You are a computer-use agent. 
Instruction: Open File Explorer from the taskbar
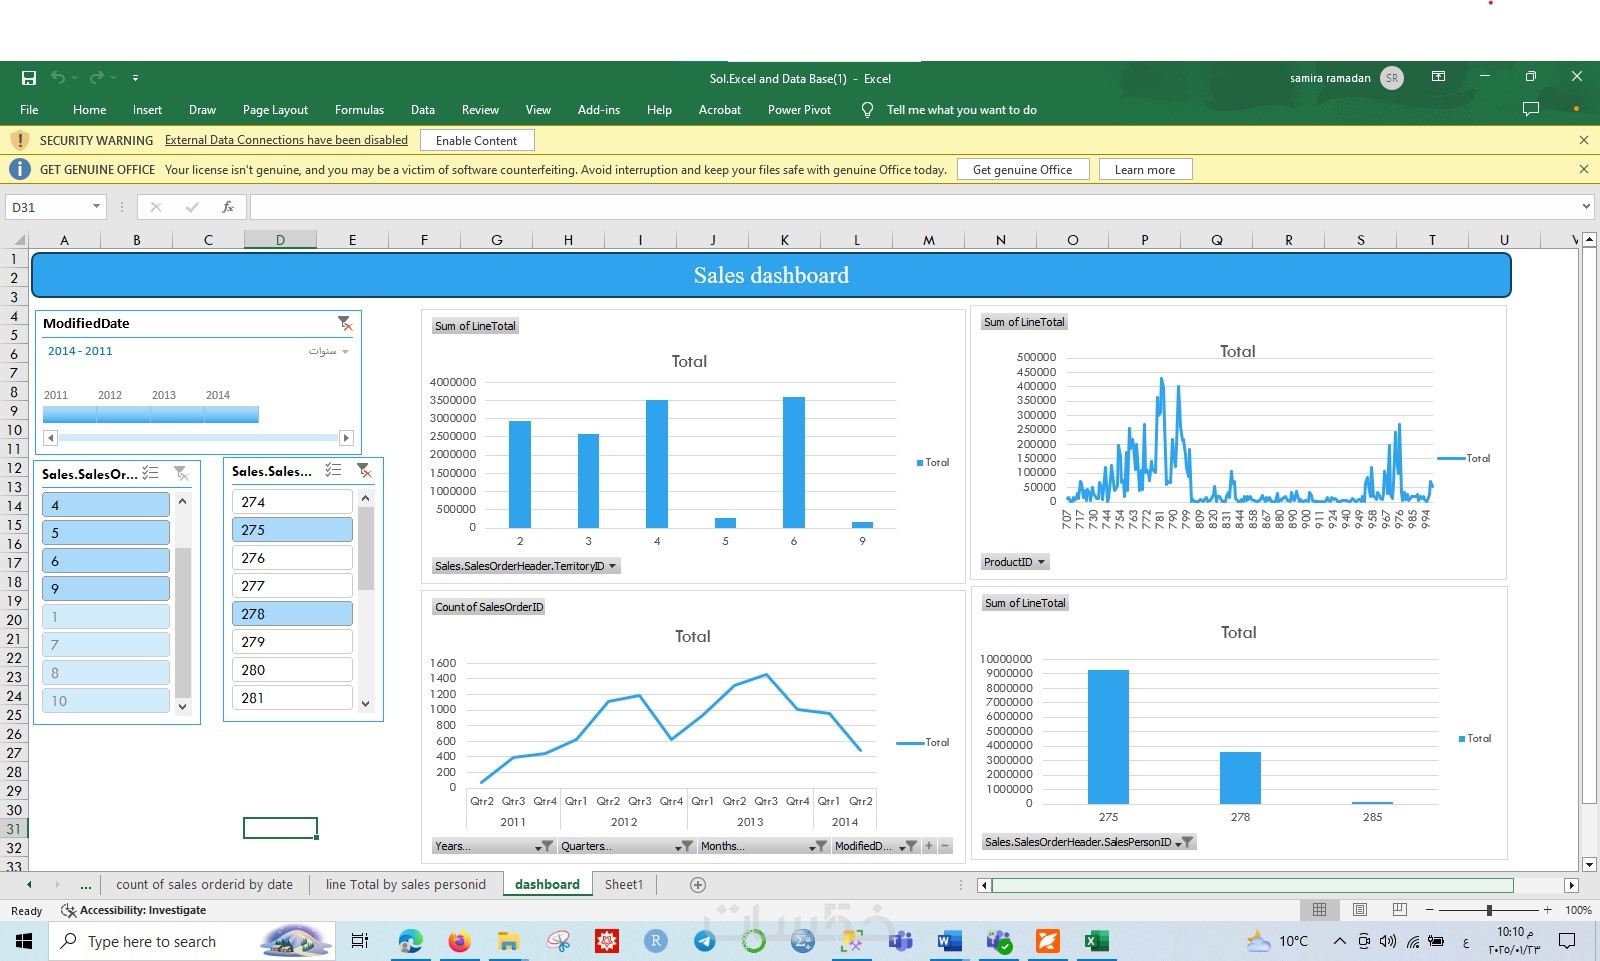(x=508, y=941)
